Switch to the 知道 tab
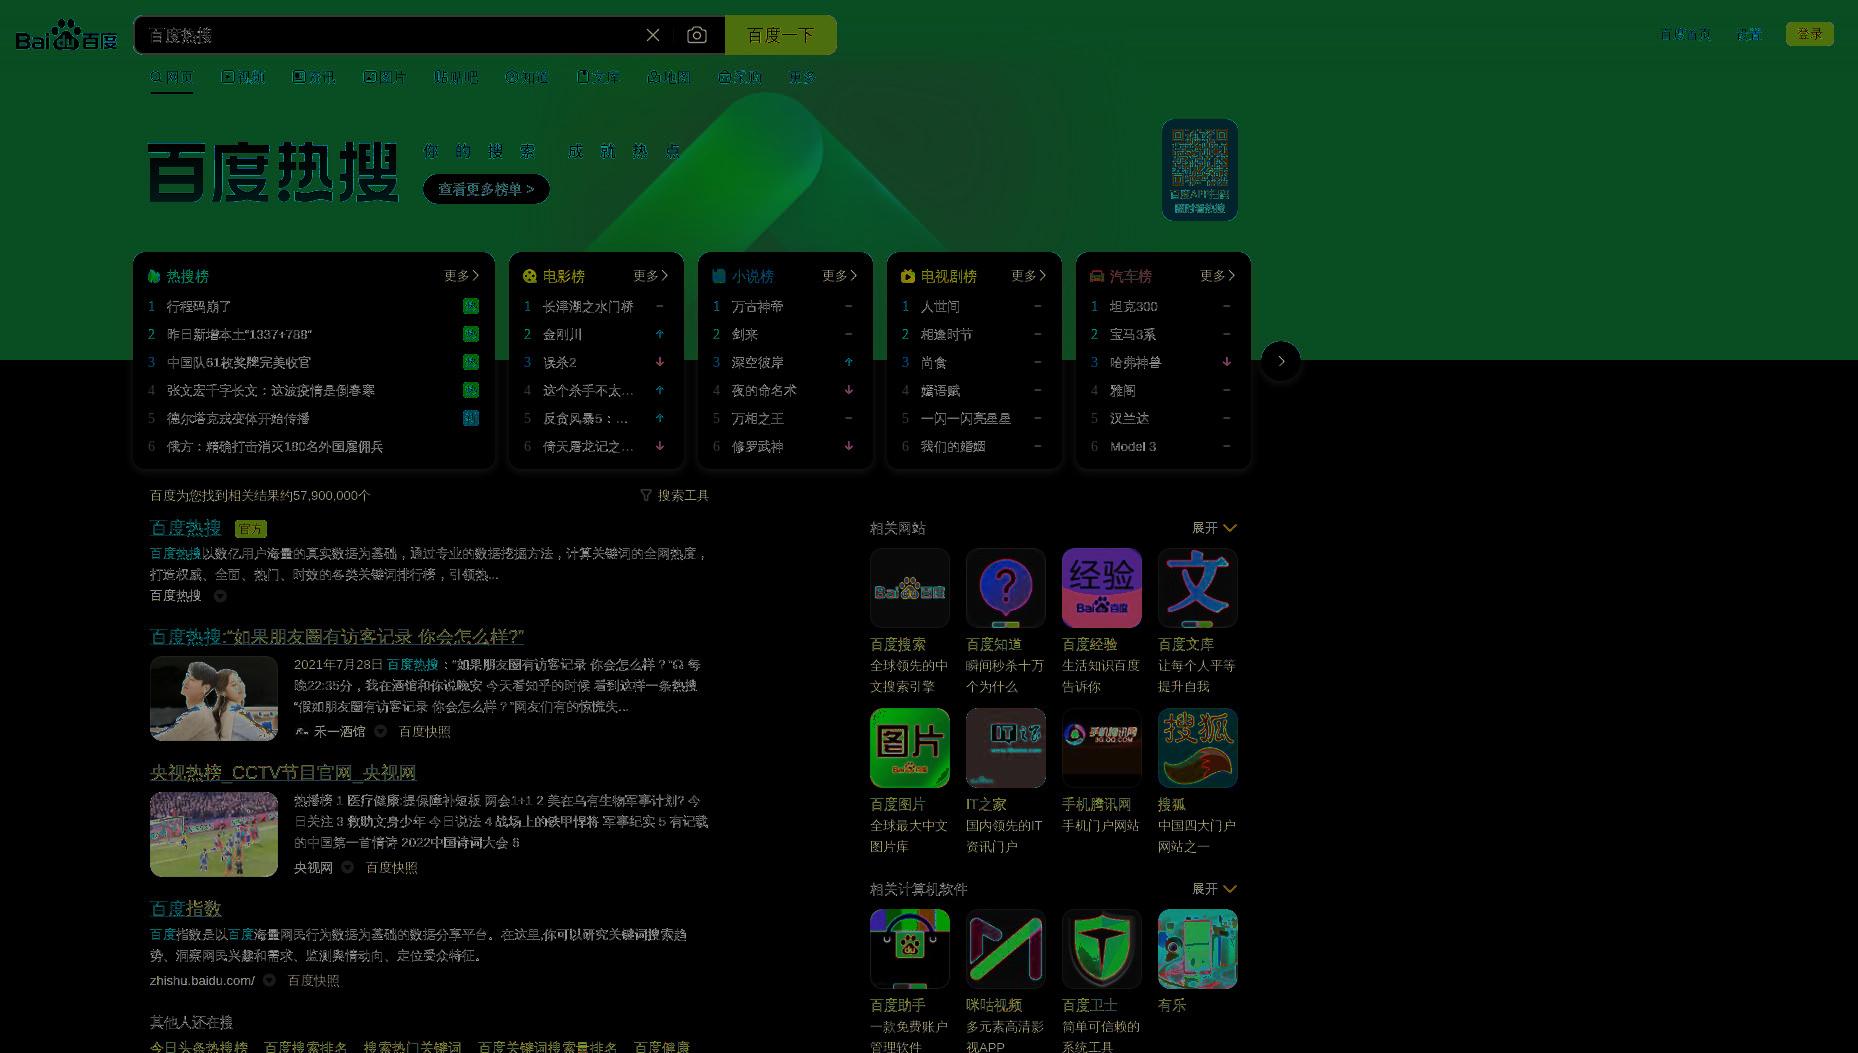Viewport: 1858px width, 1053px height. (527, 77)
